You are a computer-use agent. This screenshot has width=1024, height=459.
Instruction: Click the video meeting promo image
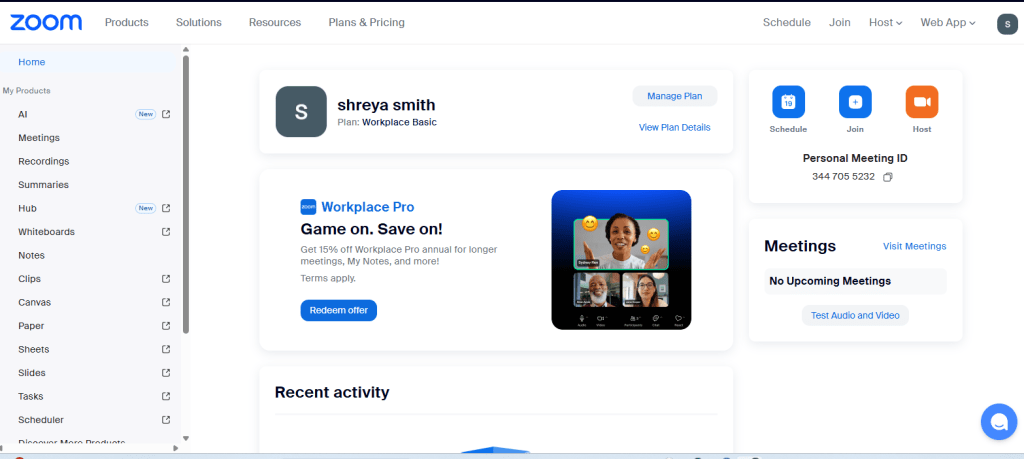pos(621,260)
